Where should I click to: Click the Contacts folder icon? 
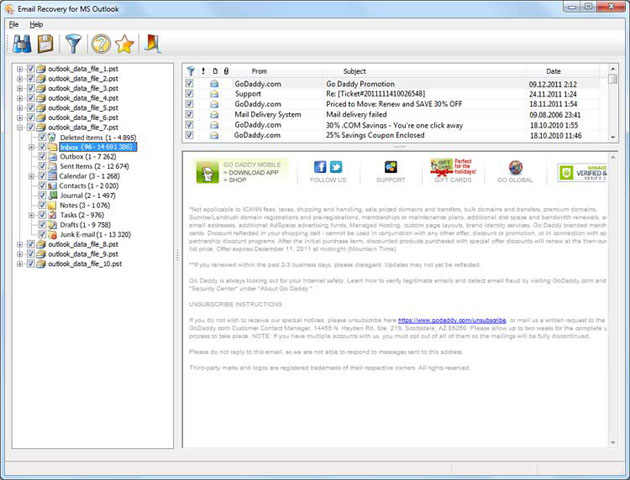pyautogui.click(x=52, y=186)
